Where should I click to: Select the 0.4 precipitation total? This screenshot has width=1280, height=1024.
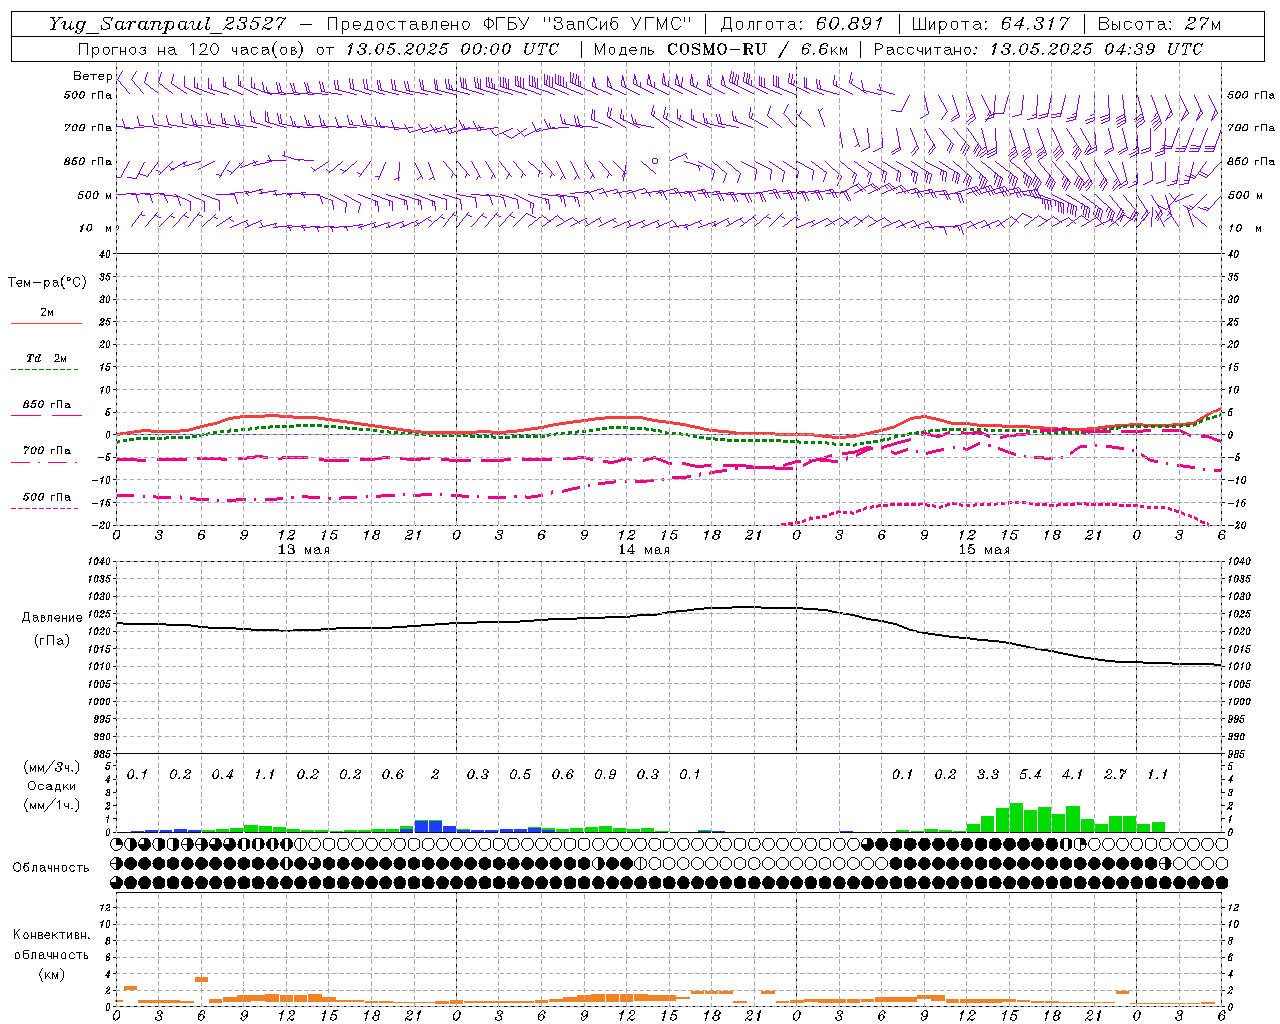(222, 774)
